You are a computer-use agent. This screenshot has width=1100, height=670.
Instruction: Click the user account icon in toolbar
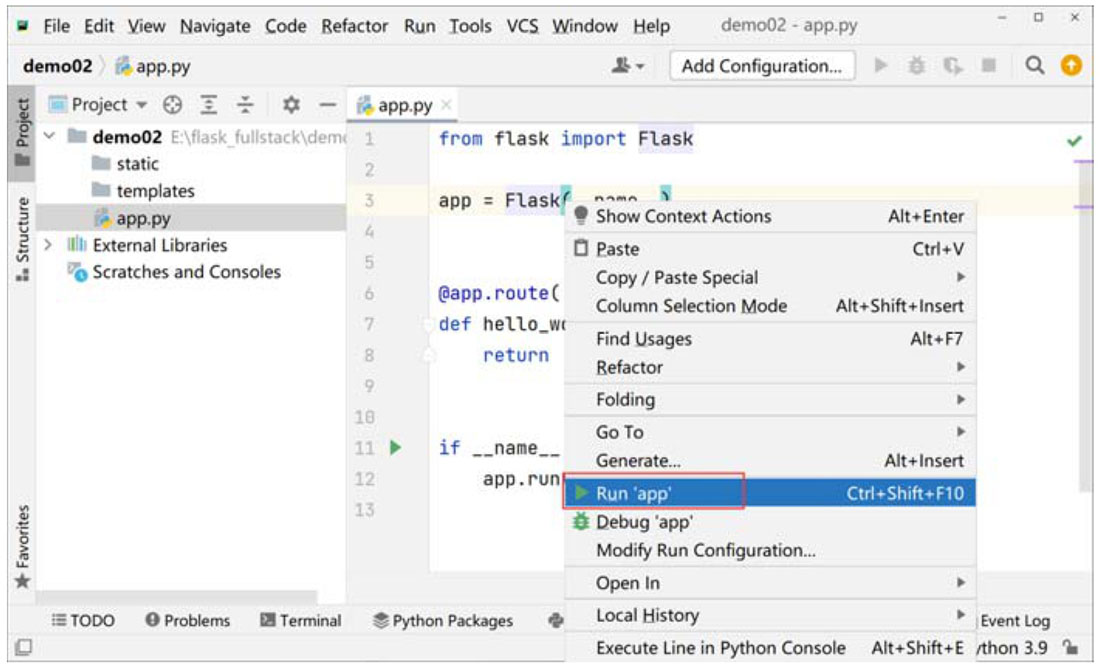628,66
